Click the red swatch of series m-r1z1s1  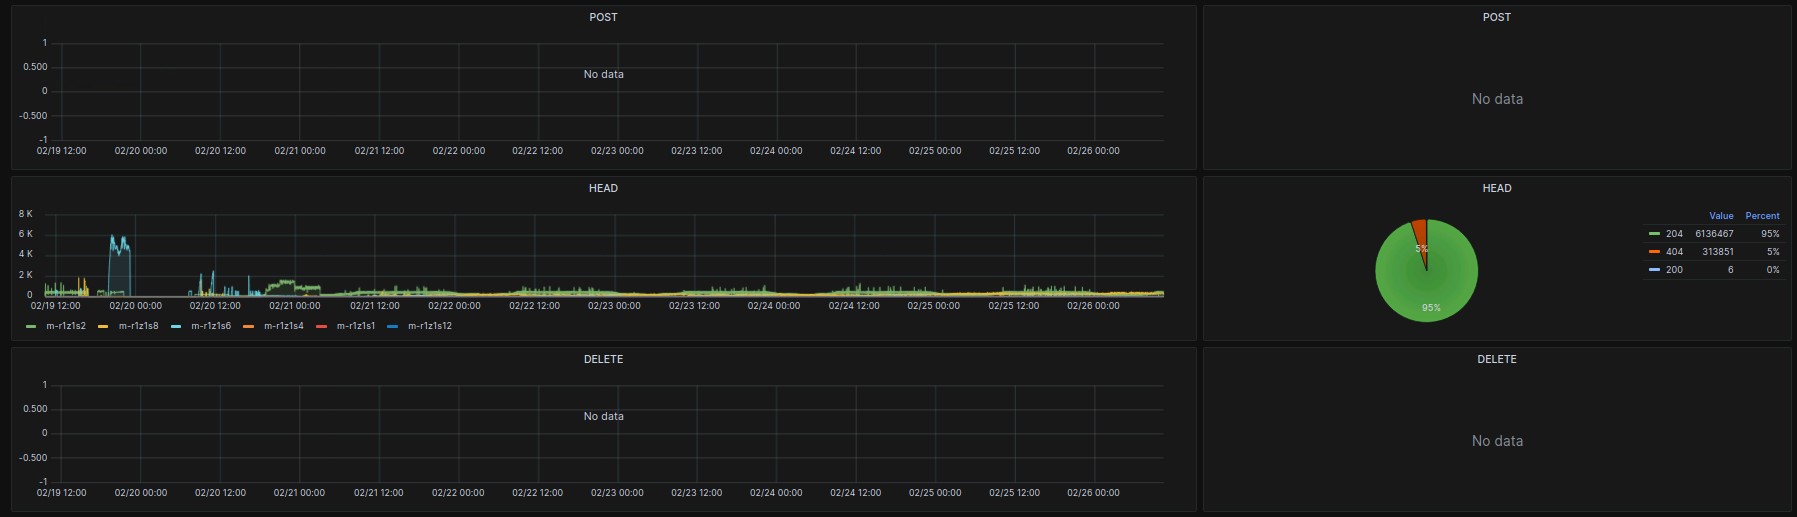(x=322, y=326)
